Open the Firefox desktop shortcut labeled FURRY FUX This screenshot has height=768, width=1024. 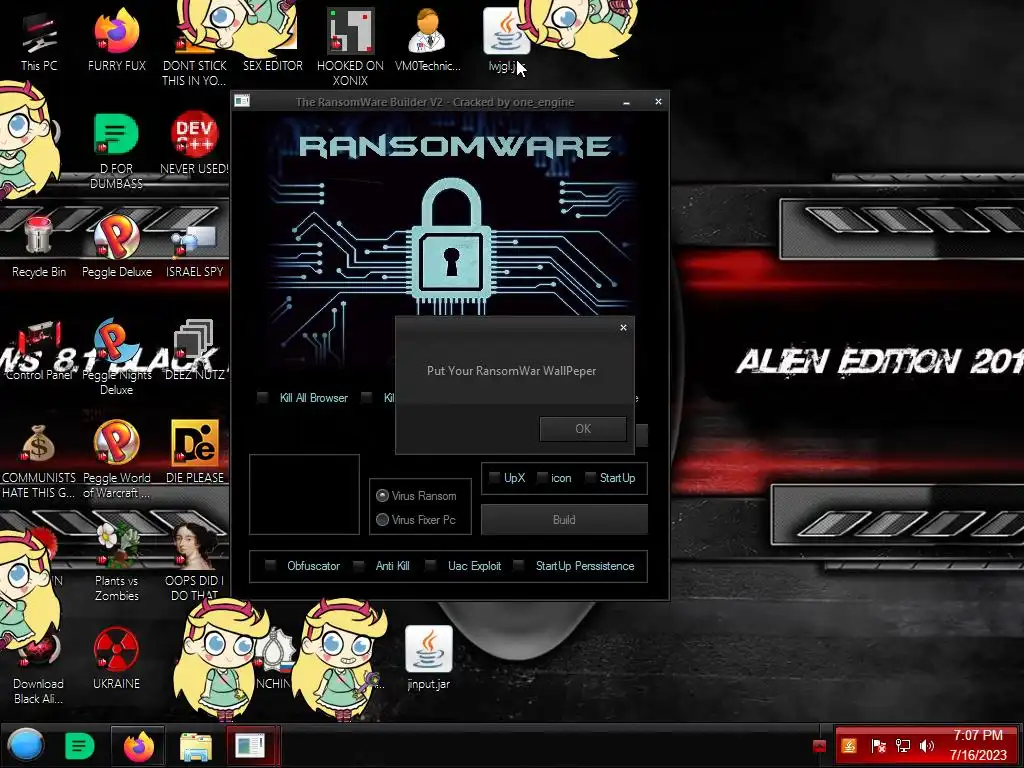click(116, 40)
